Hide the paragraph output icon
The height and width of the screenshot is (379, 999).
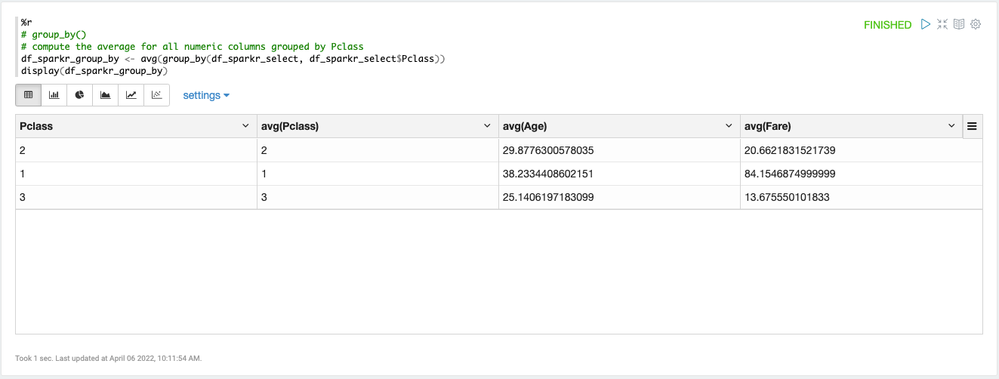pos(959,24)
